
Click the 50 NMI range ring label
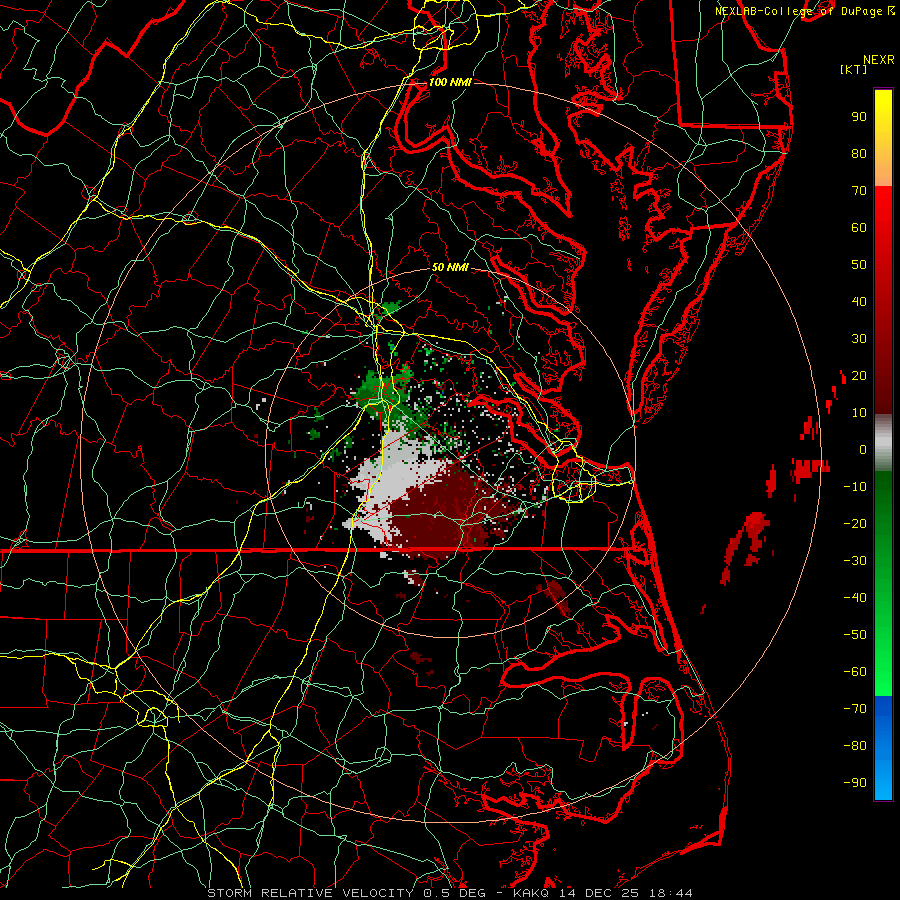coord(450,267)
